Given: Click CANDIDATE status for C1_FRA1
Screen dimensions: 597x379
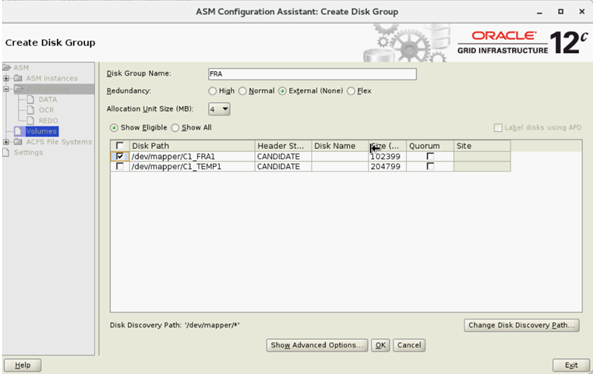Looking at the screenshot, I should tap(283, 157).
